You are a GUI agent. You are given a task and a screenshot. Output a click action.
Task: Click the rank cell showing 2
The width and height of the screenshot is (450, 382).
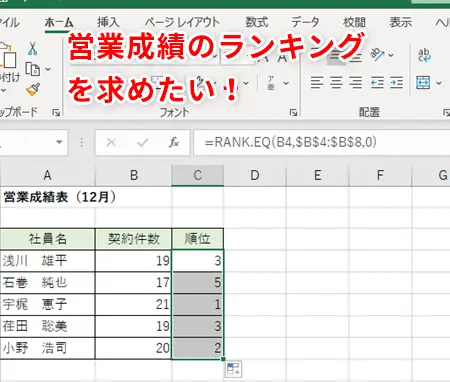(198, 348)
